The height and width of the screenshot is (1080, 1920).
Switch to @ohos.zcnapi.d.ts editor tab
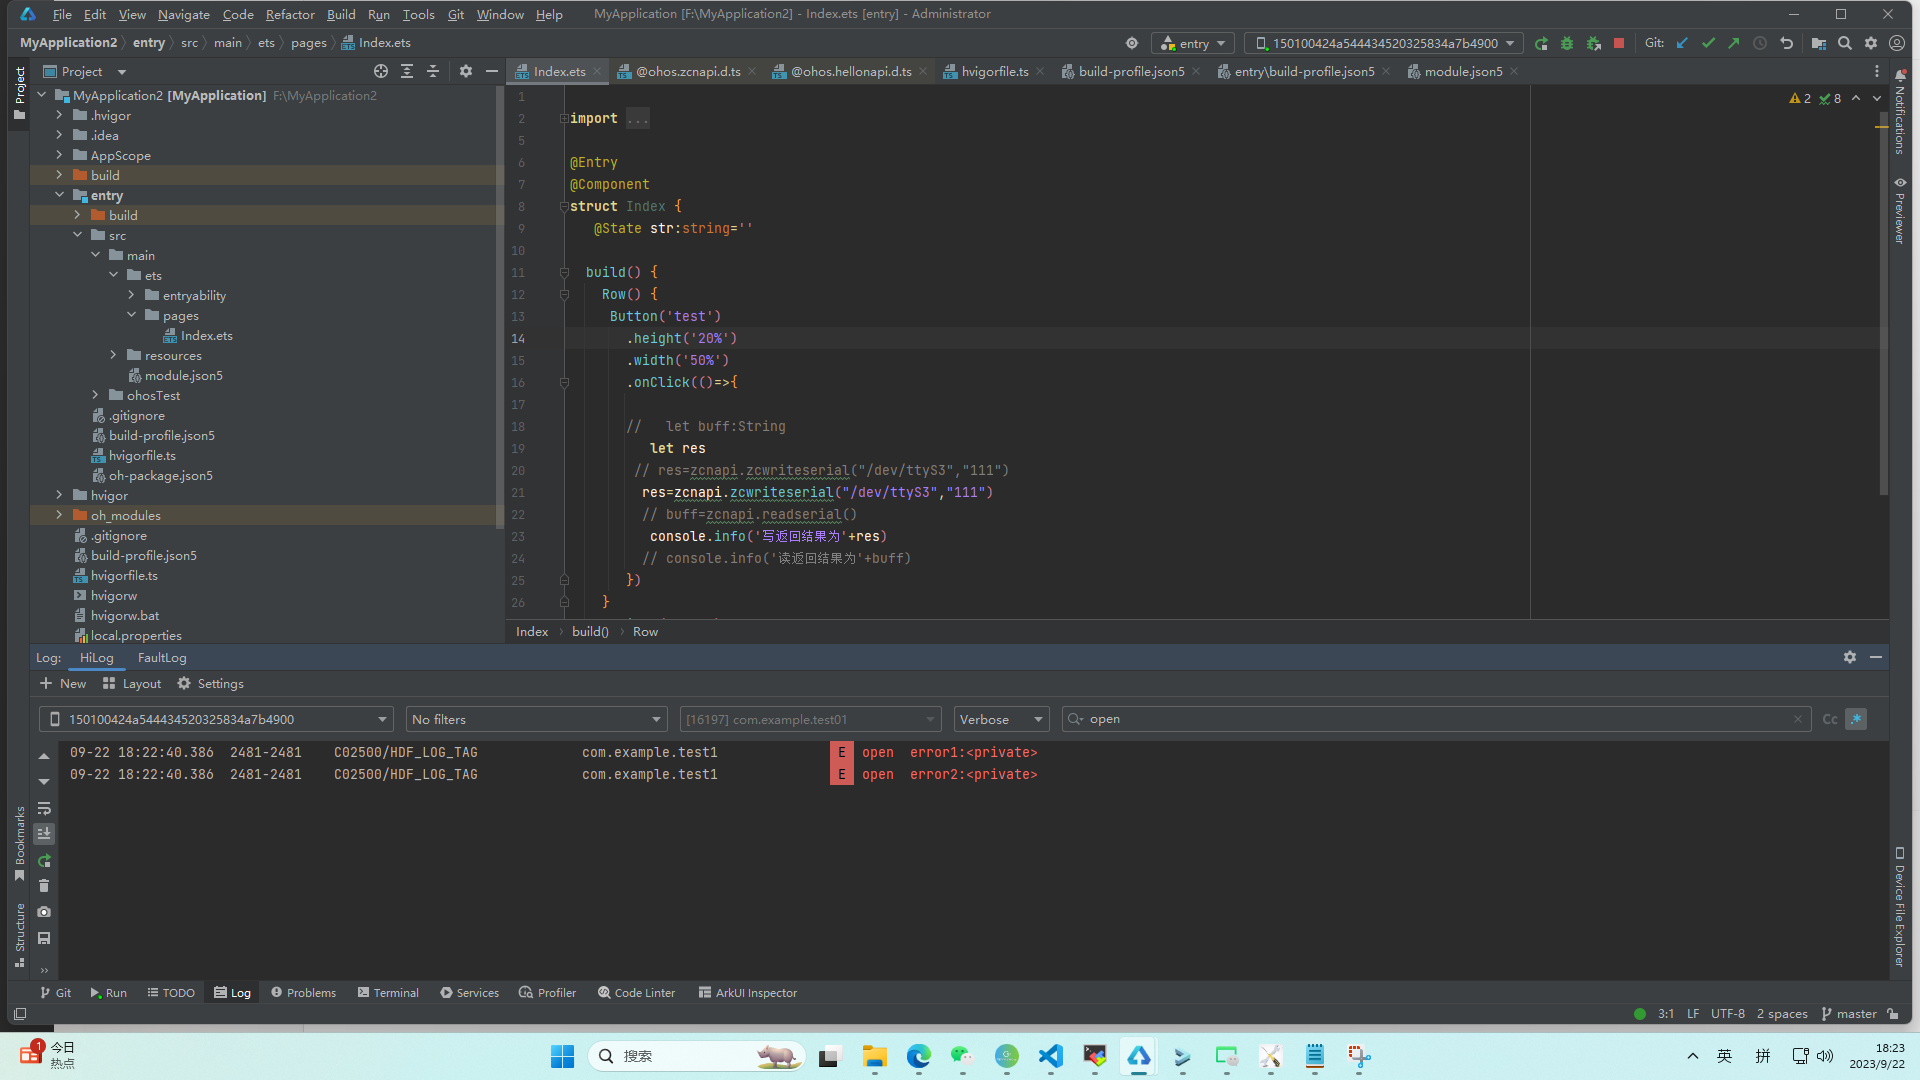point(688,71)
